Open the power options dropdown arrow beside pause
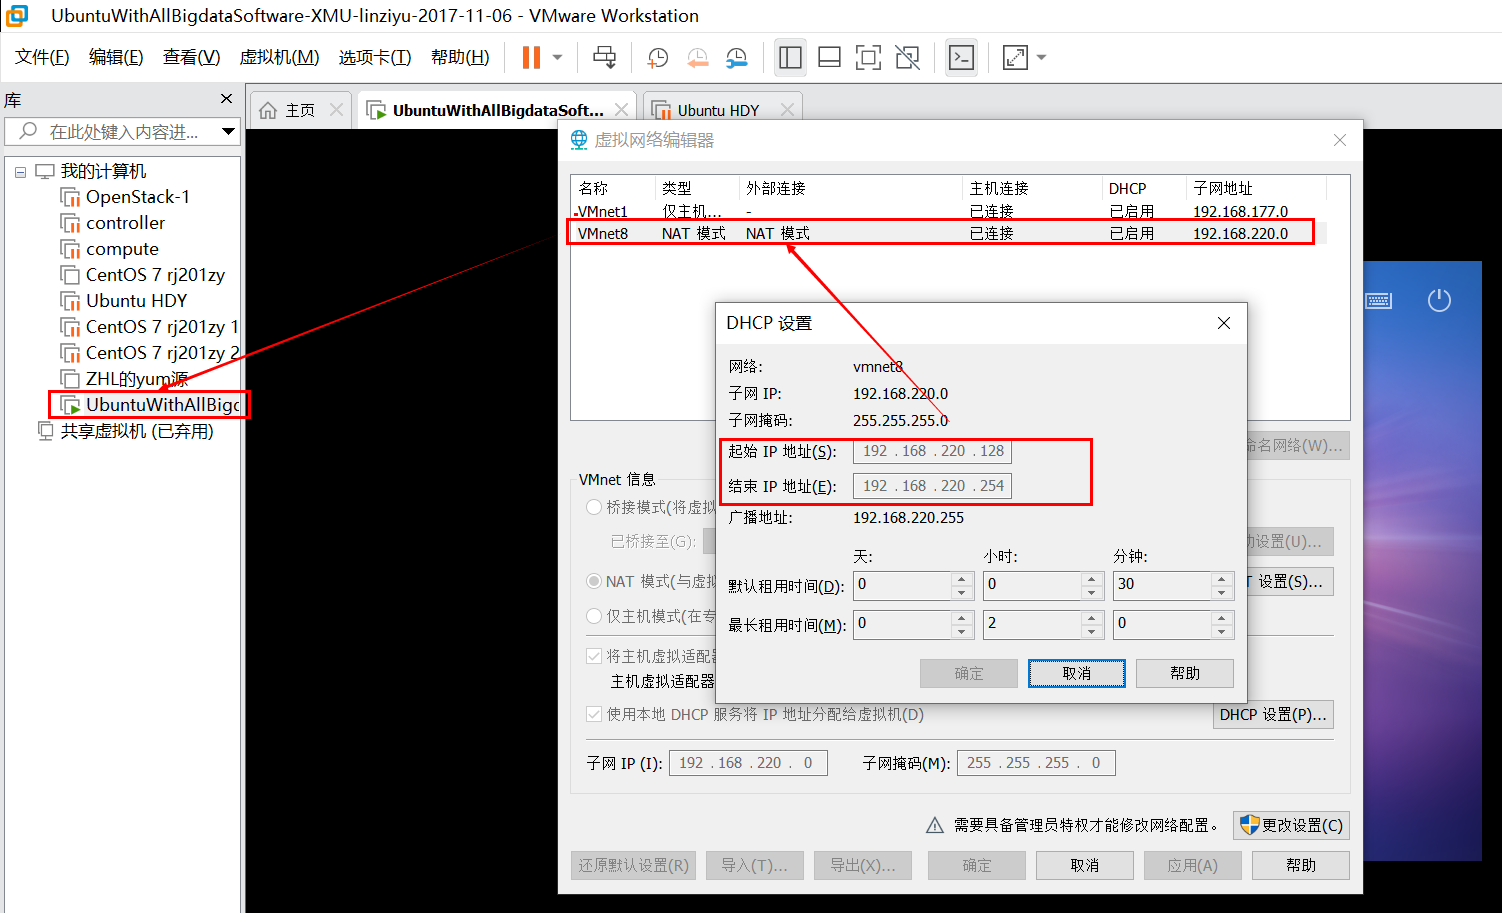The width and height of the screenshot is (1502, 913). click(x=558, y=57)
